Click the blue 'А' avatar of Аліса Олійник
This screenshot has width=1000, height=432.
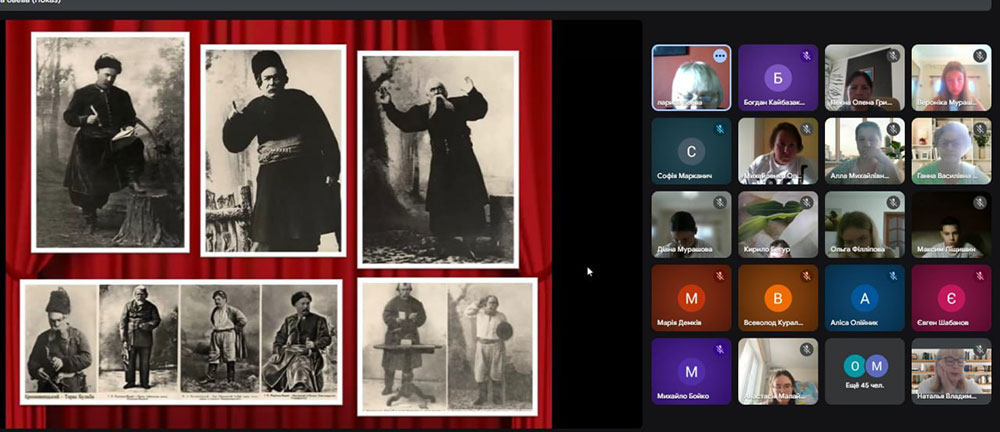click(864, 298)
